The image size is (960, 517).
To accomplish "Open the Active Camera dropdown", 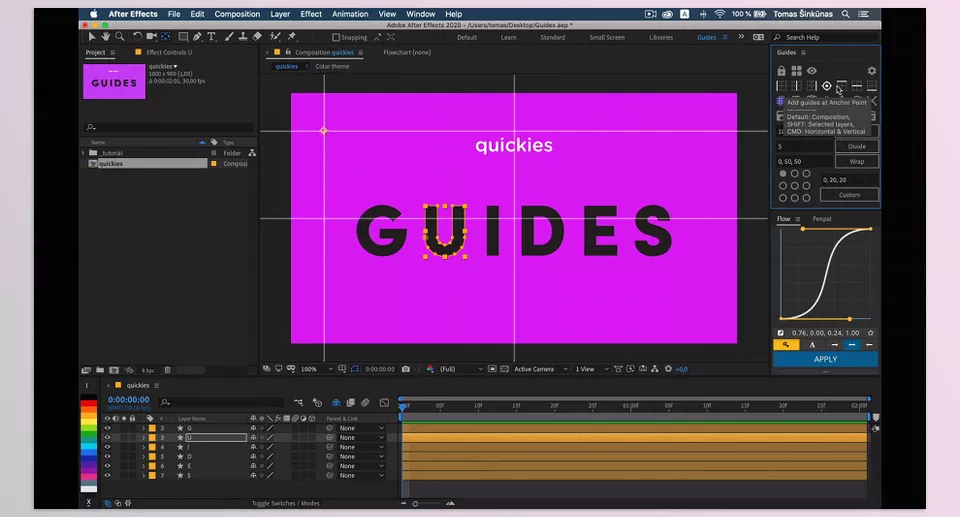I will coord(541,369).
